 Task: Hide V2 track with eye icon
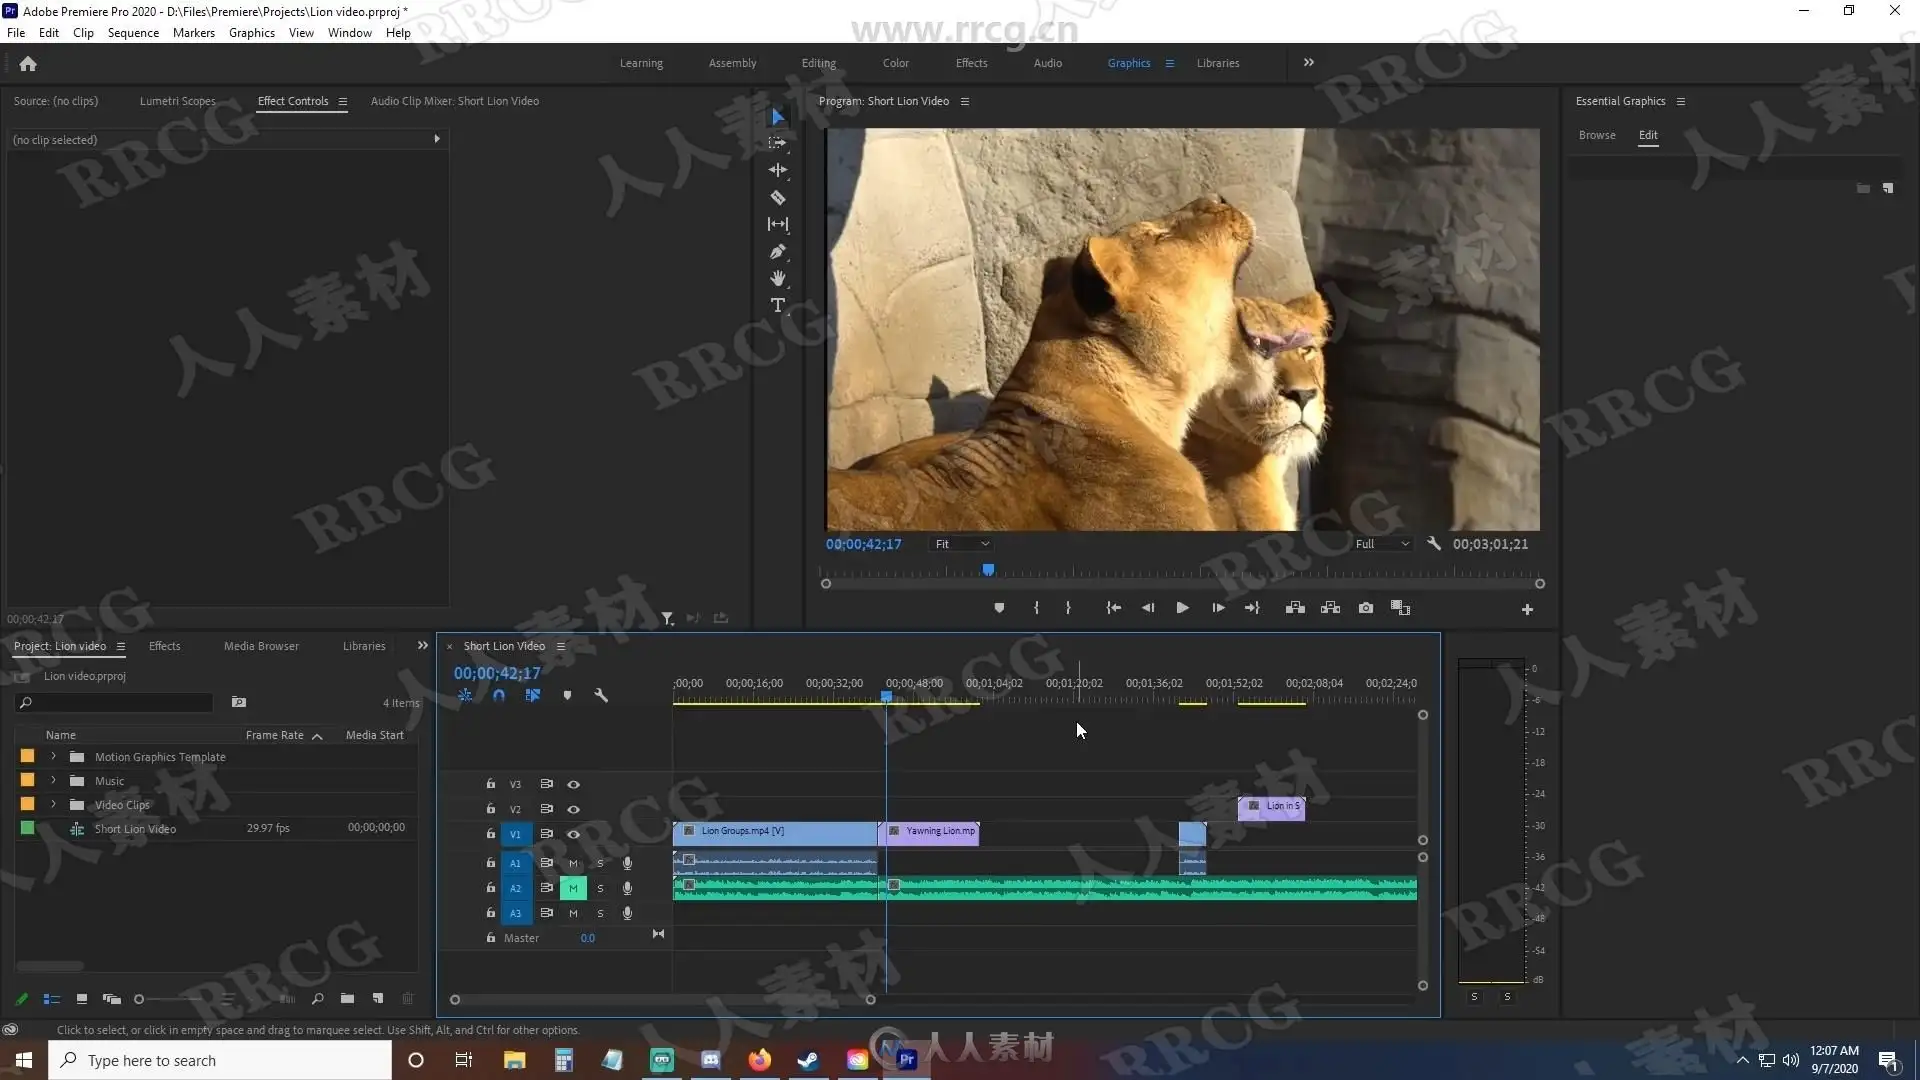(573, 809)
